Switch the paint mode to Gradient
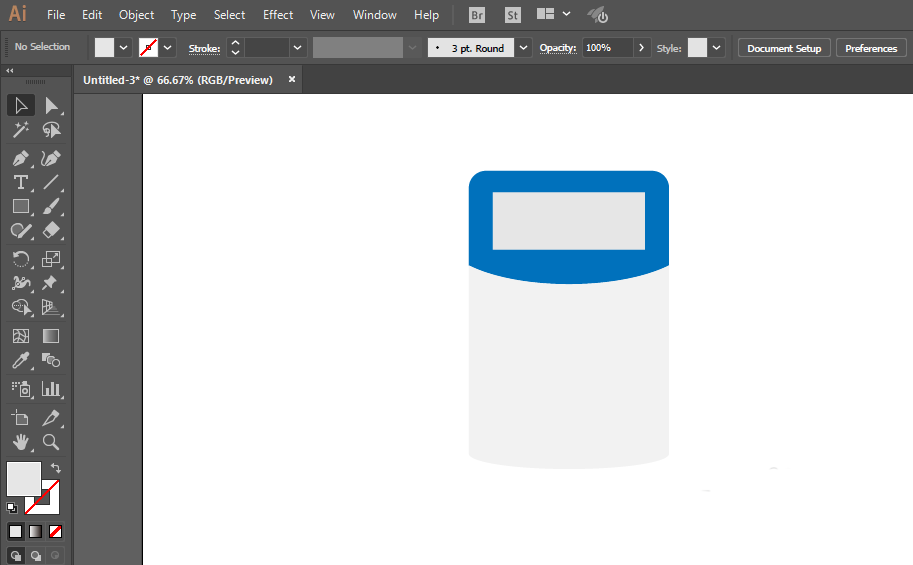This screenshot has height=565, width=913. click(x=36, y=531)
